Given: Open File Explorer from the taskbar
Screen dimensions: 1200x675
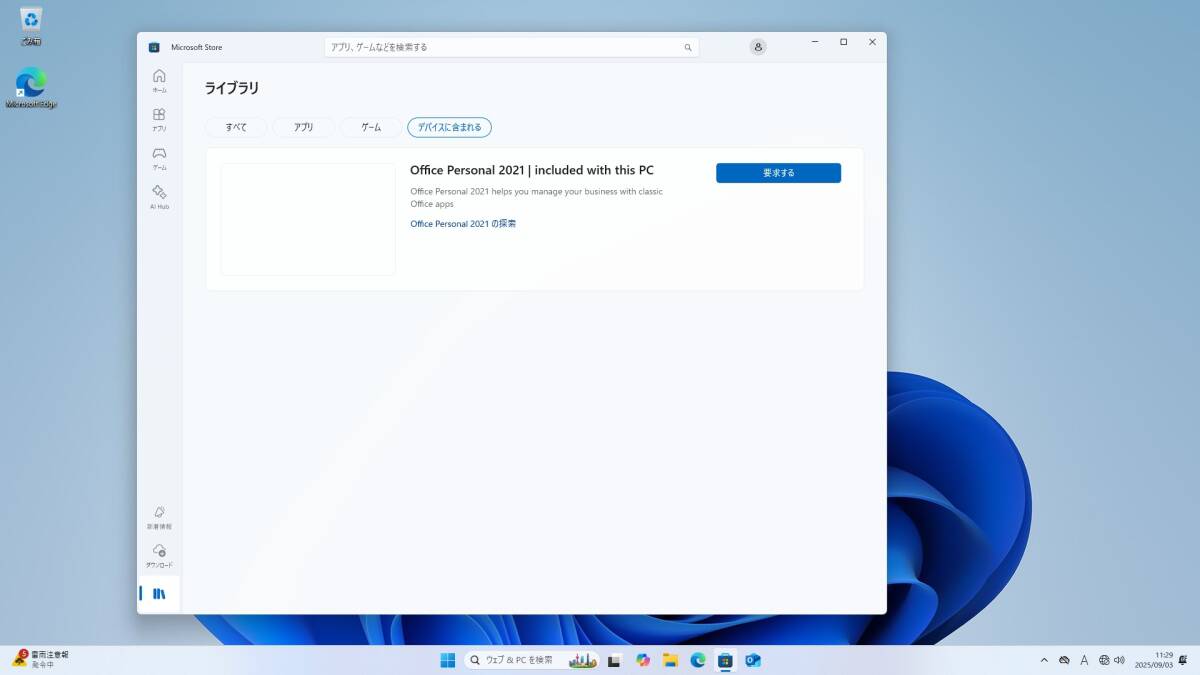Looking at the screenshot, I should pos(670,660).
